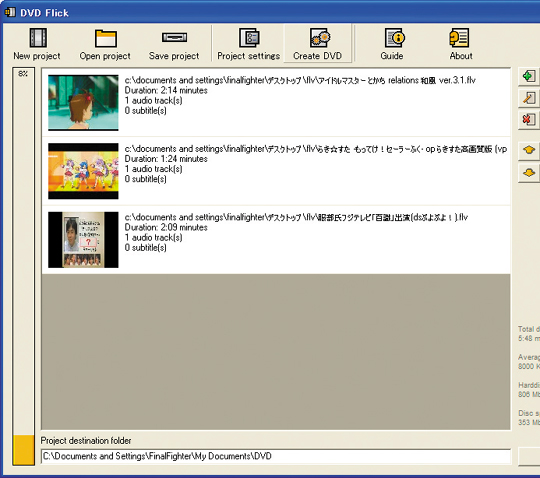Click the green Add title icon
Screen dimensions: 540x478
pyautogui.click(x=529, y=76)
